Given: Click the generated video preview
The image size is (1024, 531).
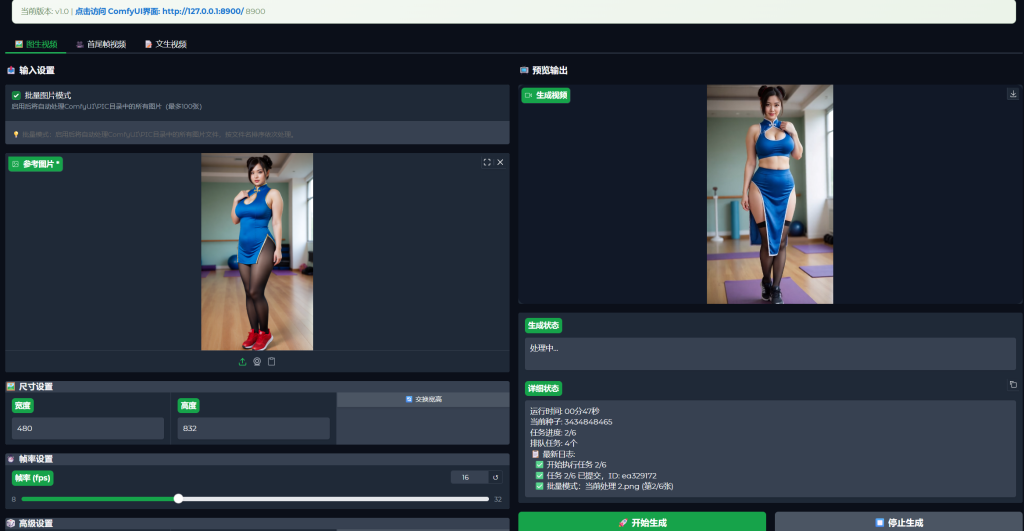Looking at the screenshot, I should coord(770,194).
